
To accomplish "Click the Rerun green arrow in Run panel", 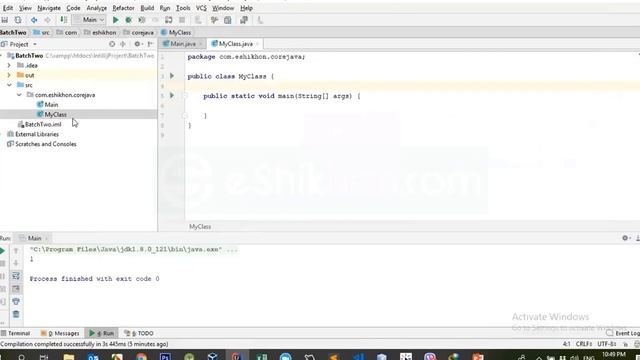I will pos(2,251).
